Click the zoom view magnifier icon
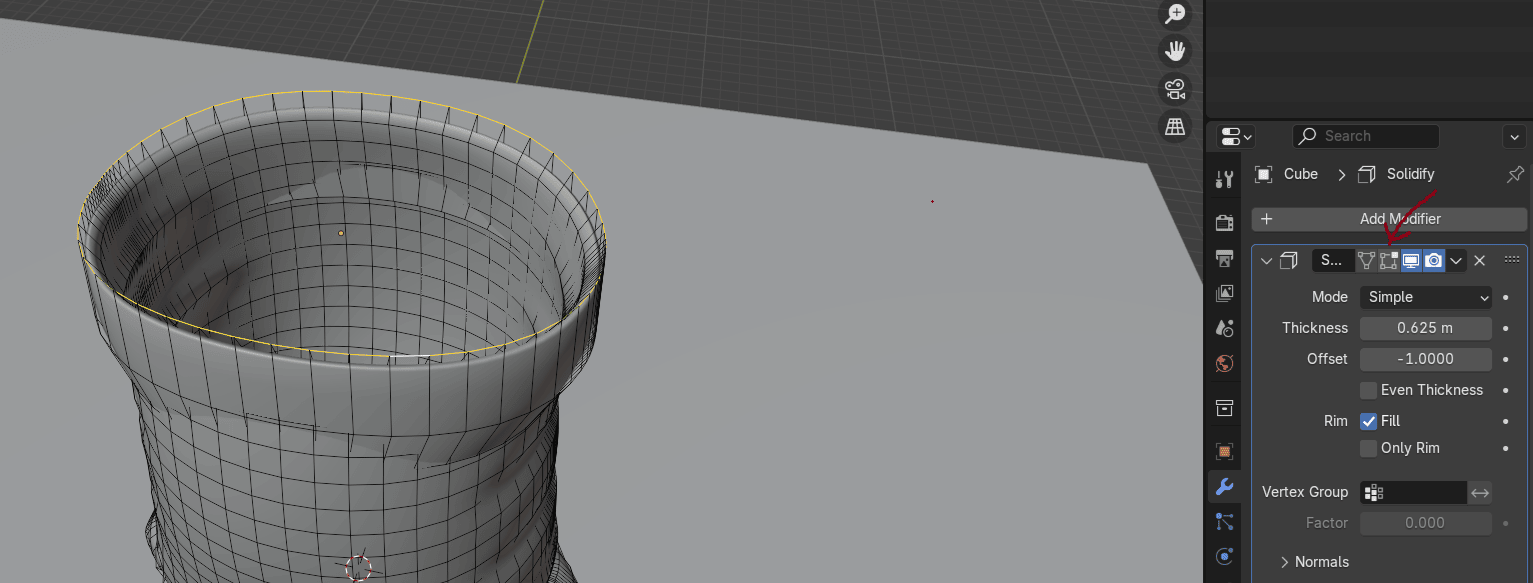1533x583 pixels. click(x=1174, y=14)
